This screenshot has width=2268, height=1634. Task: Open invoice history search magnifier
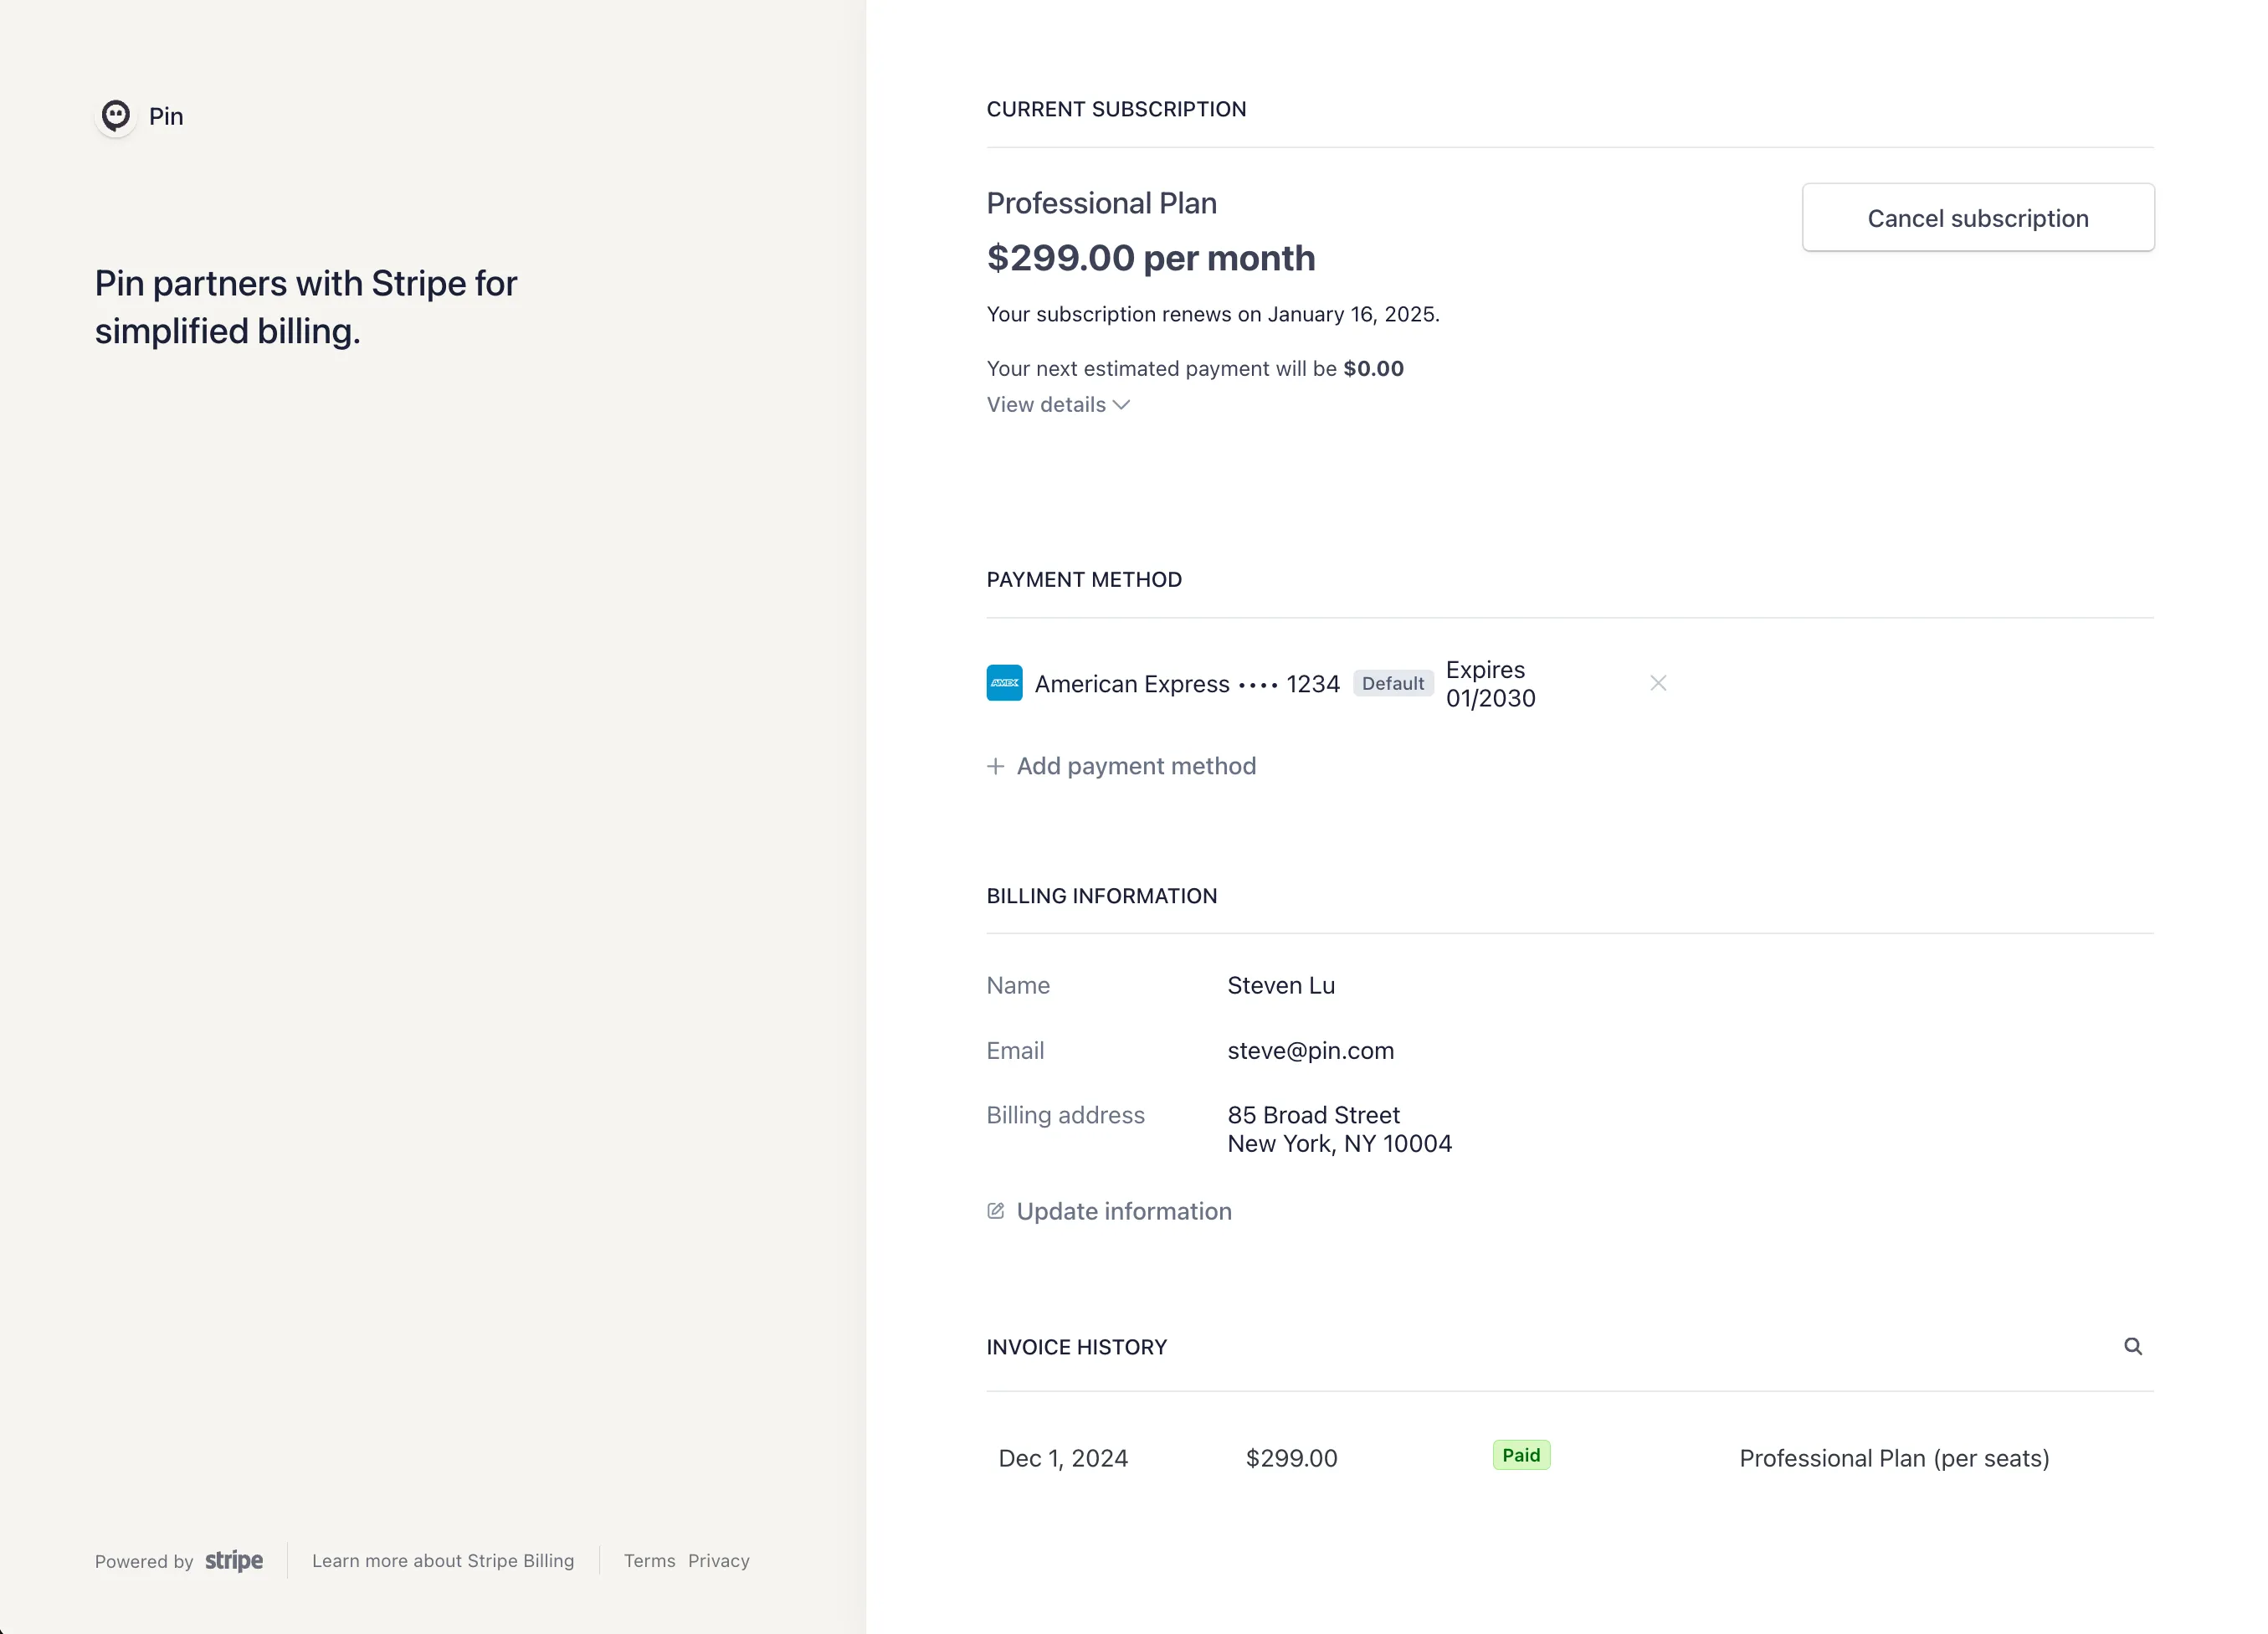[2133, 1346]
